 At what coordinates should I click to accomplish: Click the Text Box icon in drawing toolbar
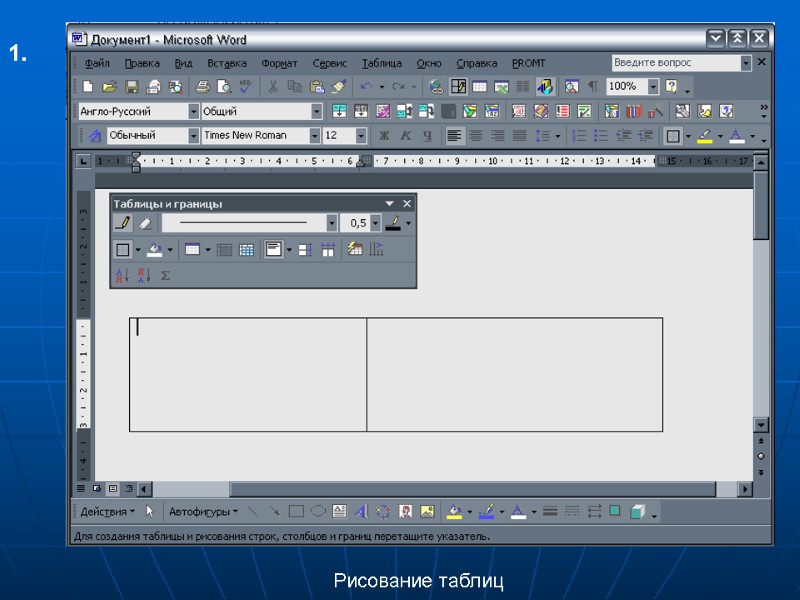click(x=339, y=511)
